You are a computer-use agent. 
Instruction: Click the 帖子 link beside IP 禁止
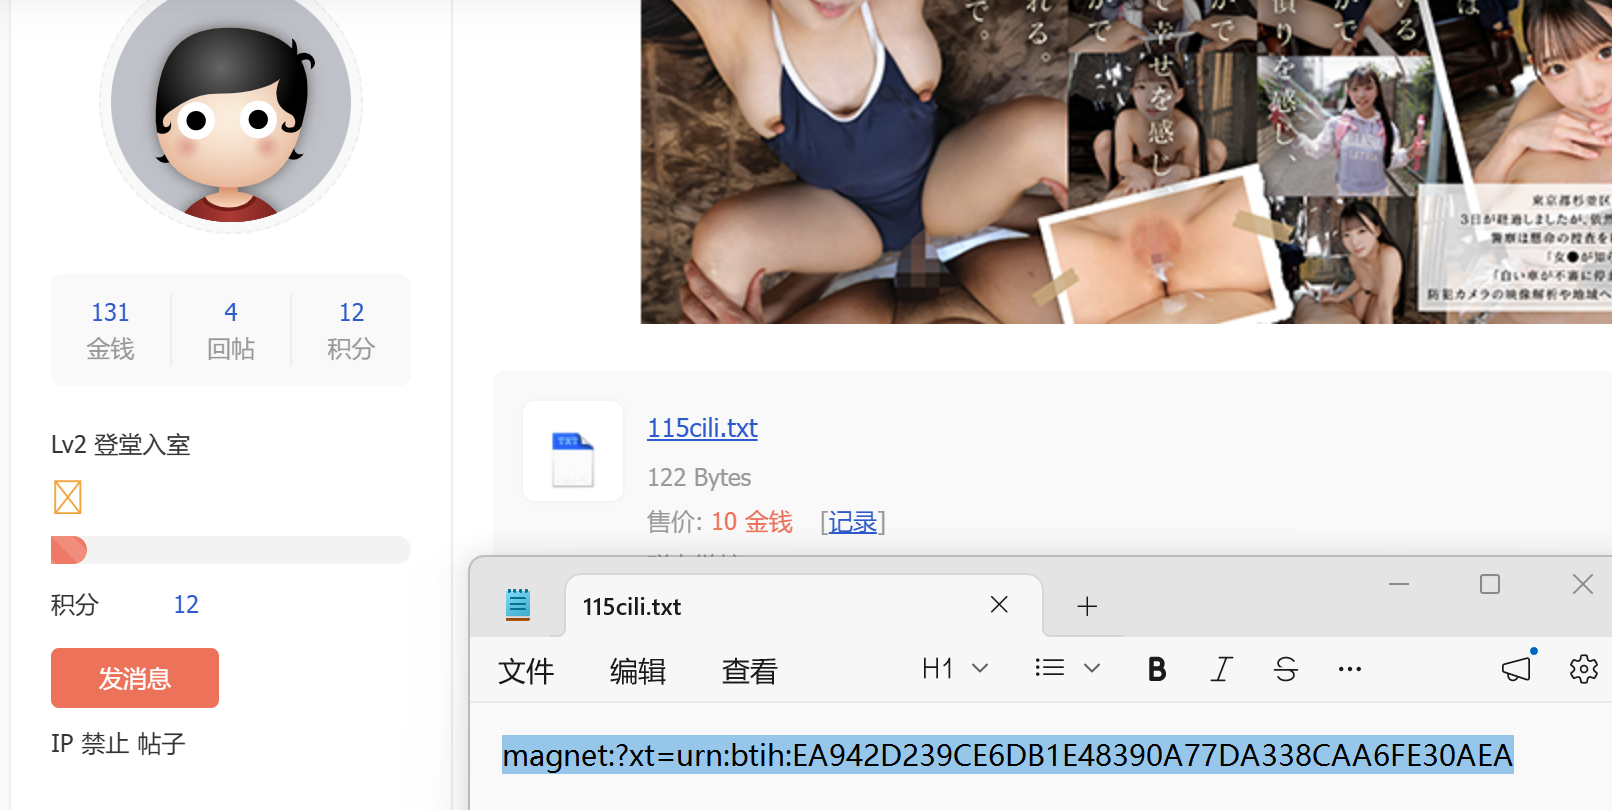(x=161, y=744)
